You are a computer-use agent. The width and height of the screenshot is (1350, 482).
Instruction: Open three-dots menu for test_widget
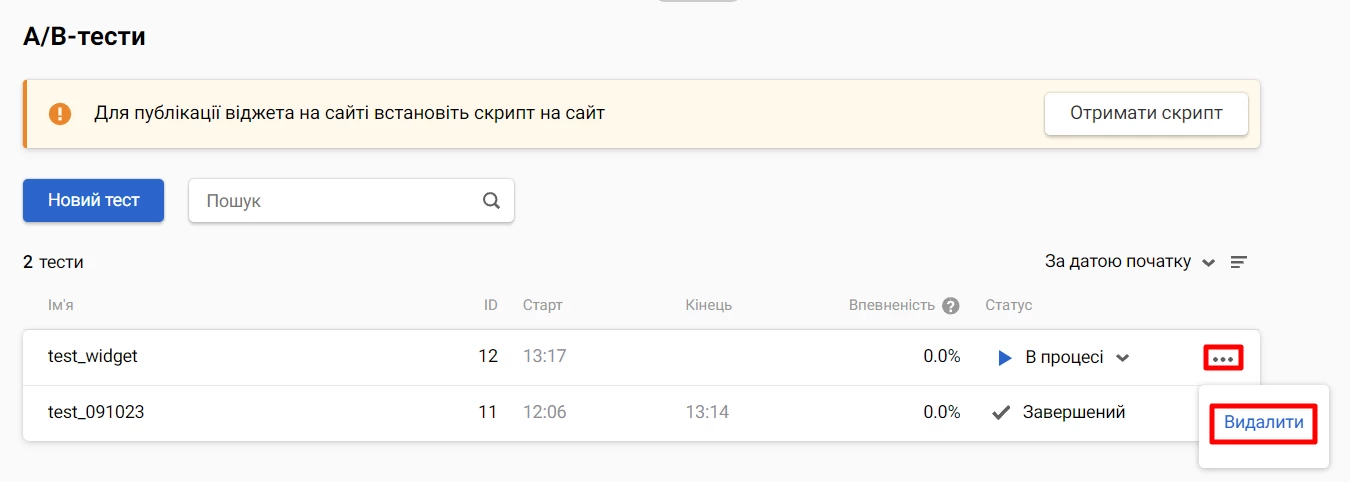pos(1224,357)
